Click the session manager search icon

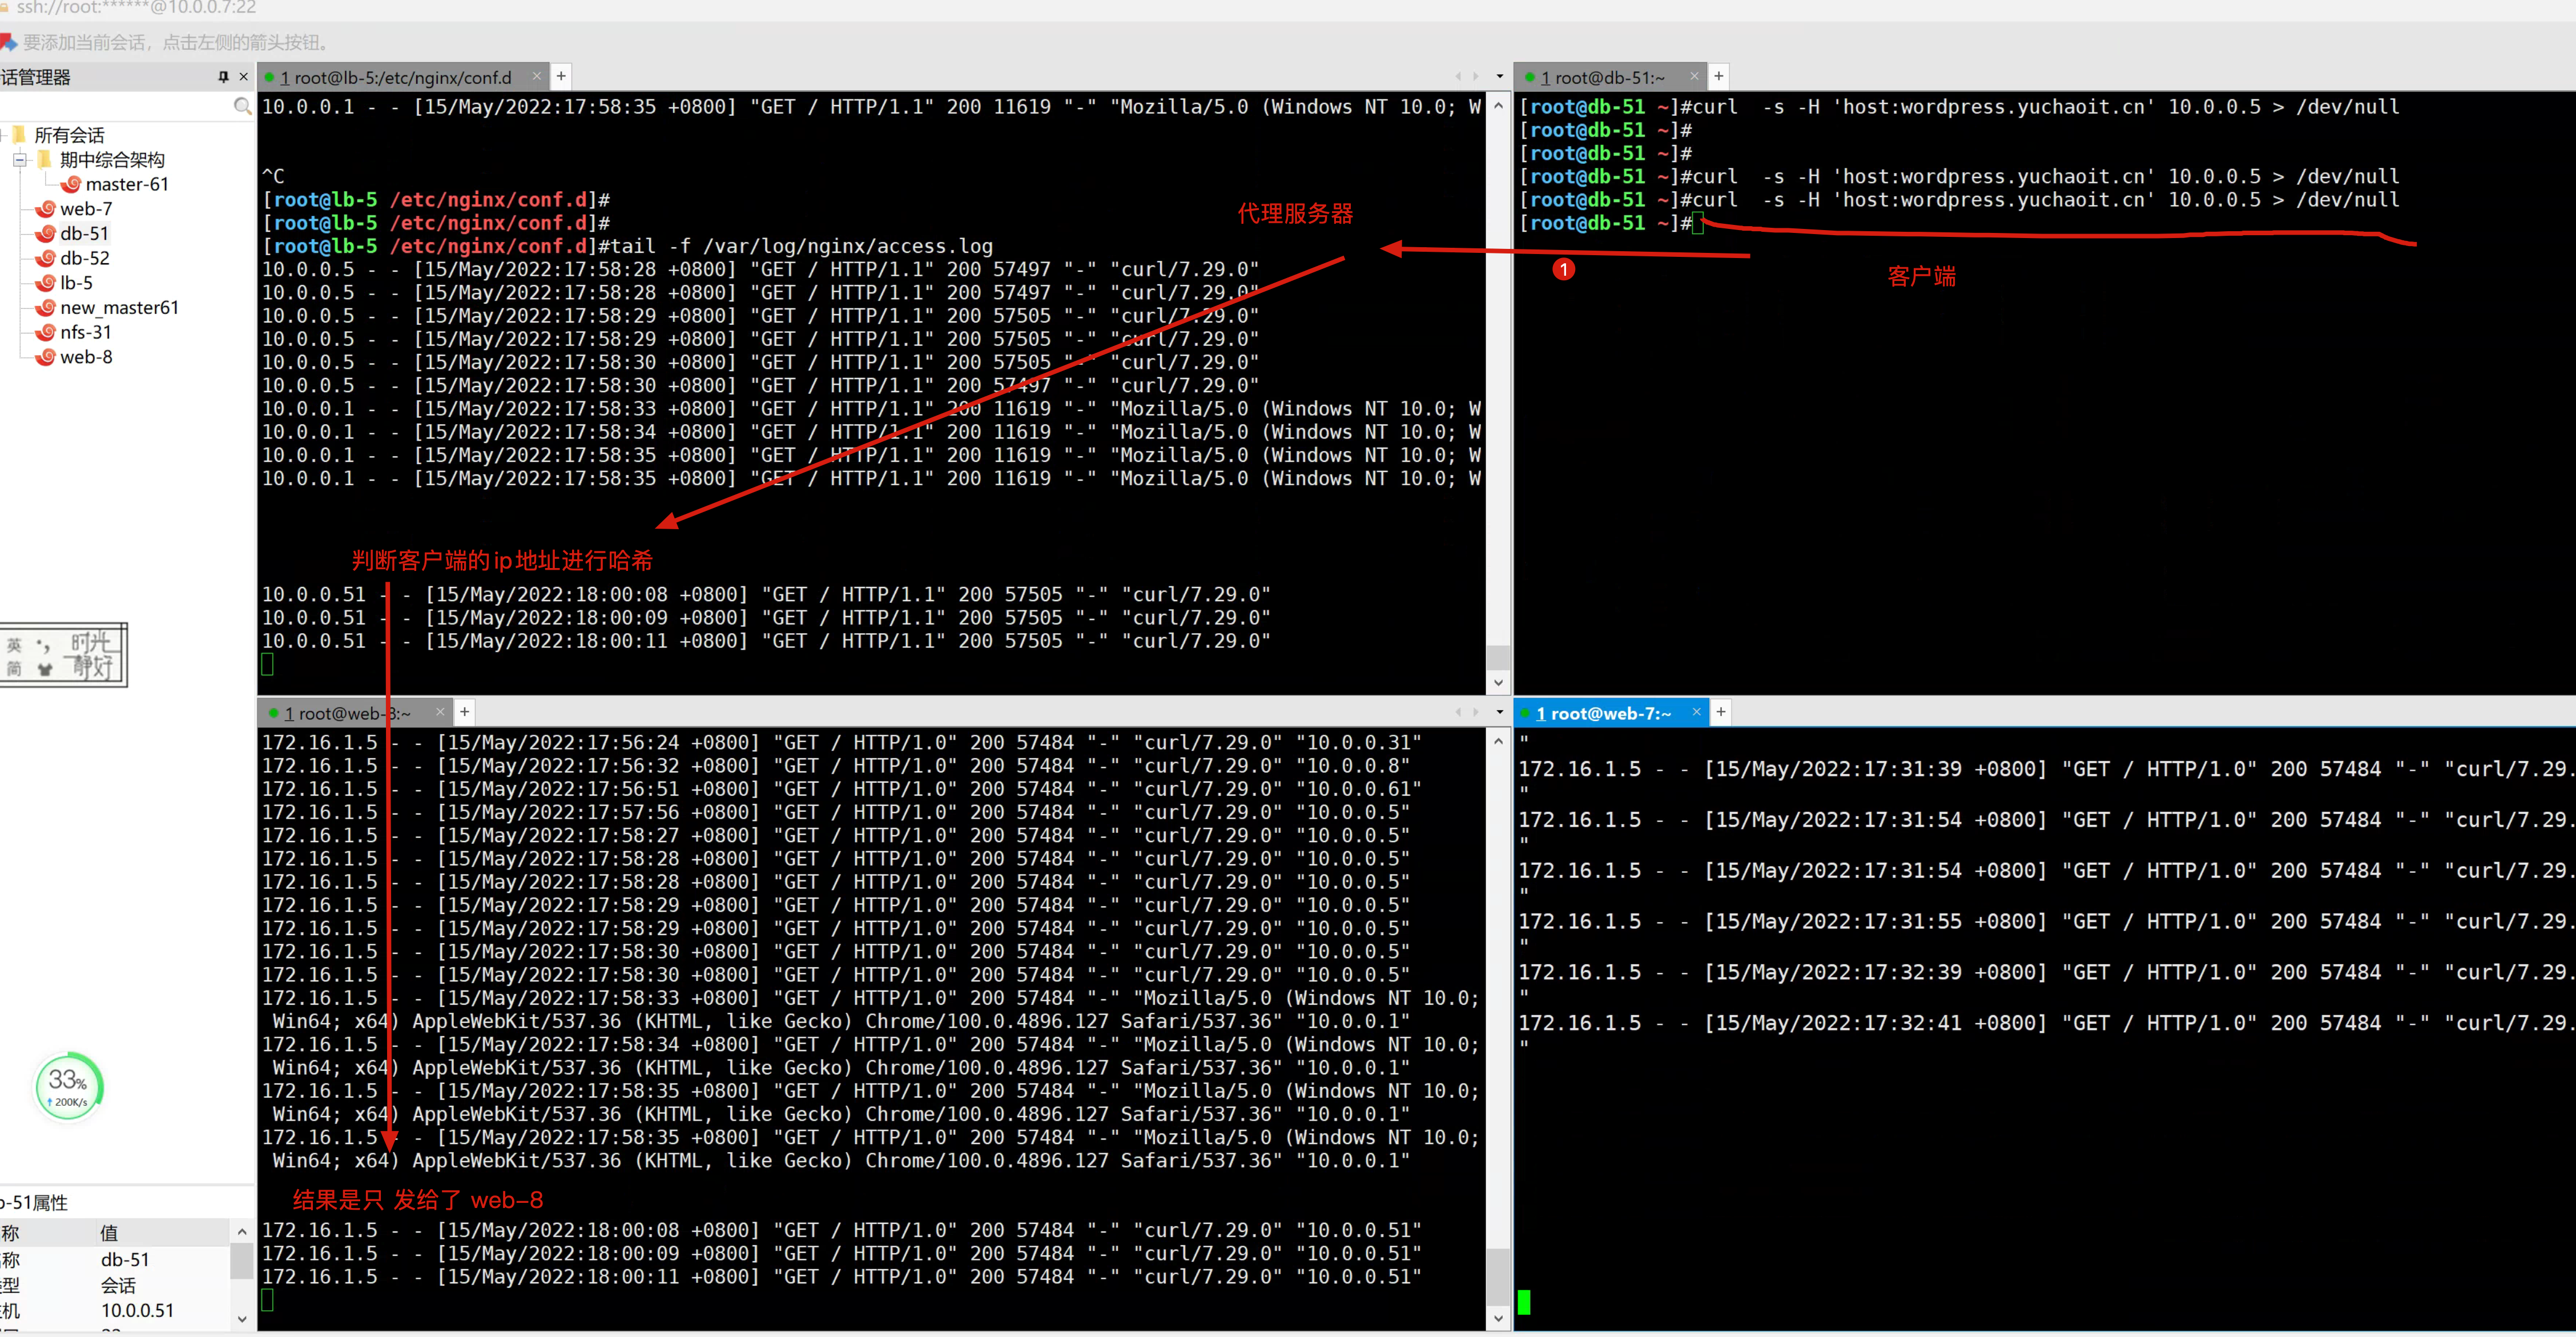242,106
